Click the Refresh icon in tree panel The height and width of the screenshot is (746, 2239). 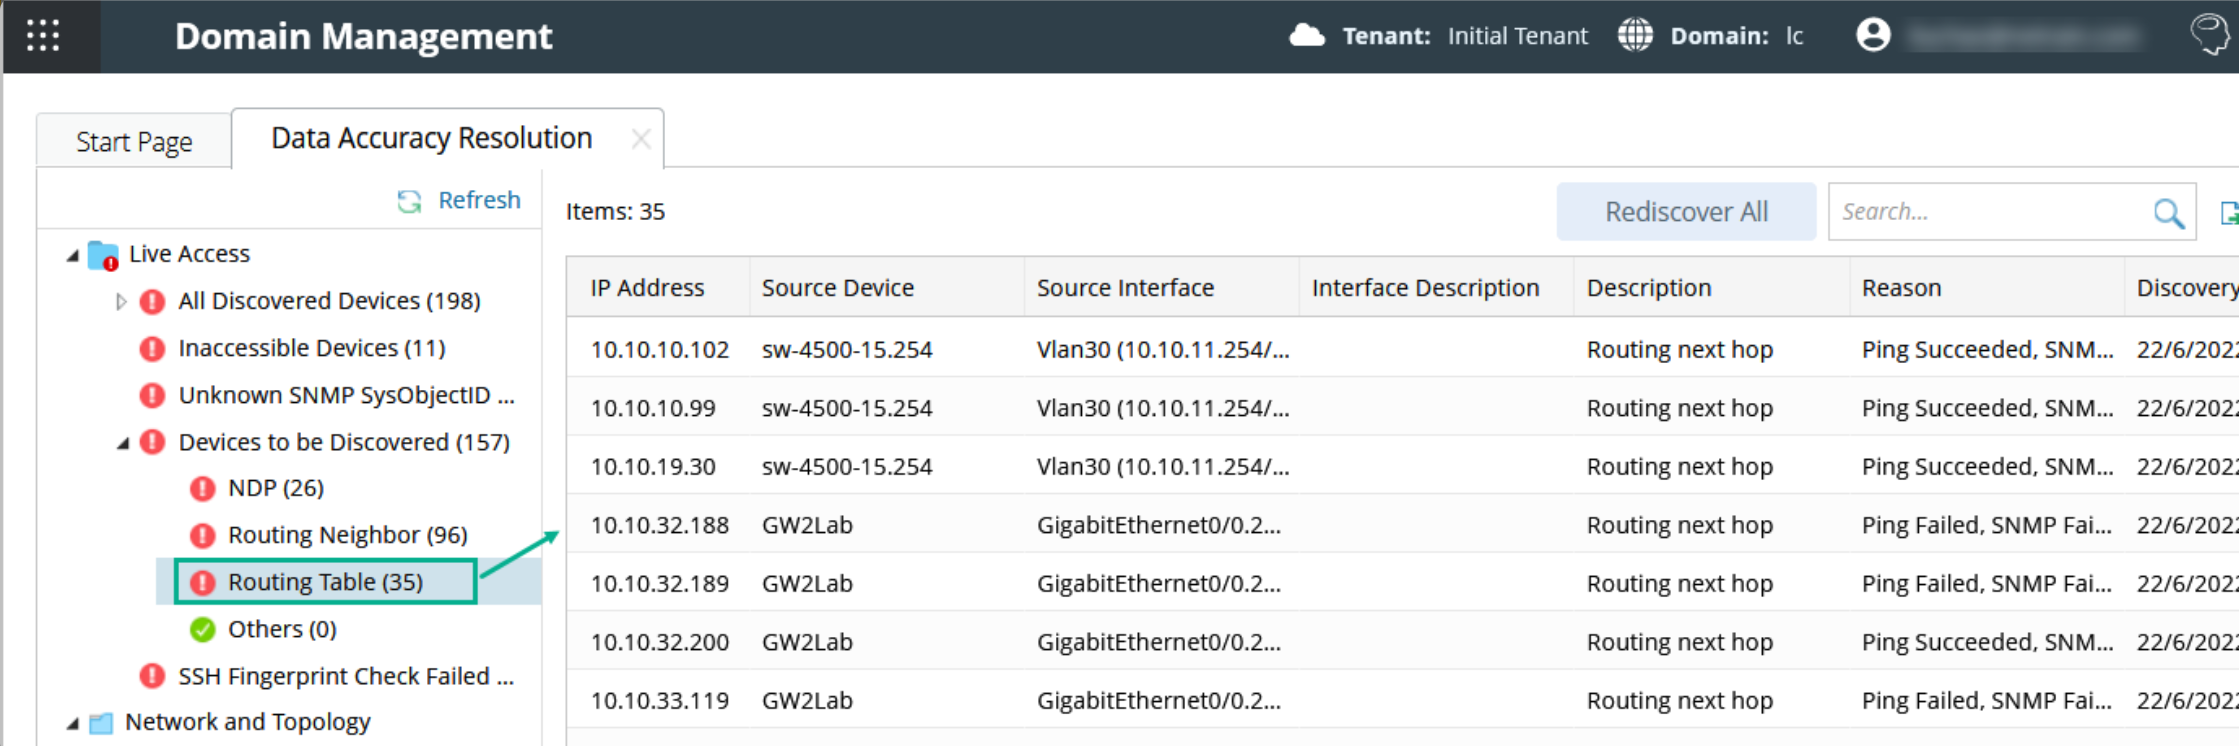409,201
